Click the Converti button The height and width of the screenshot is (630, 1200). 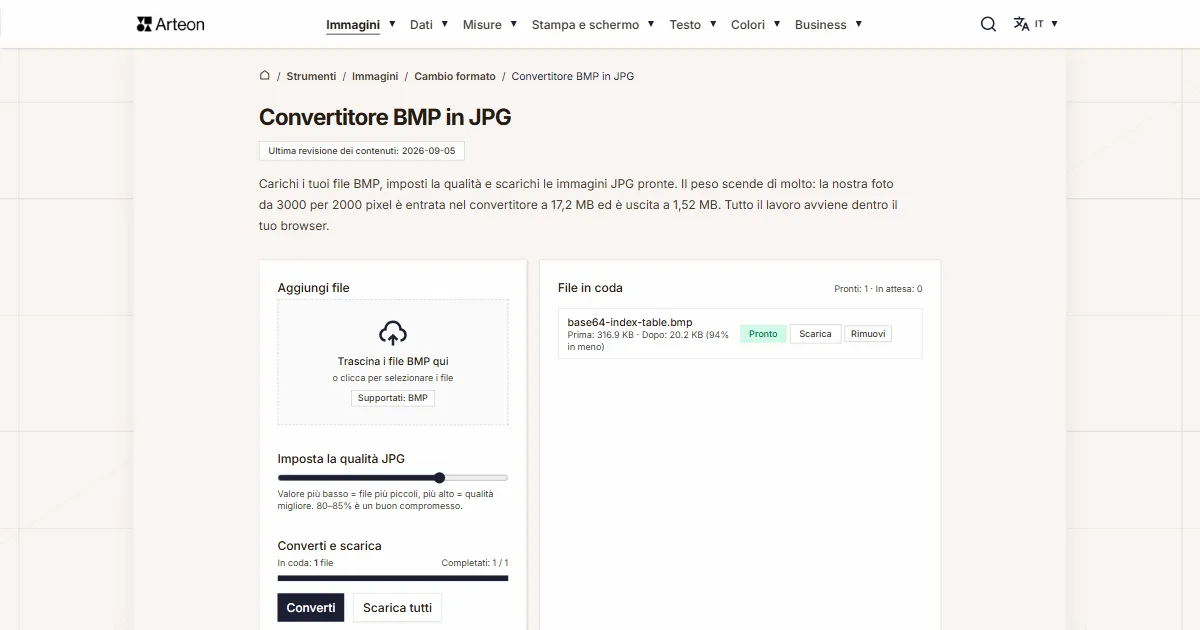pos(311,608)
